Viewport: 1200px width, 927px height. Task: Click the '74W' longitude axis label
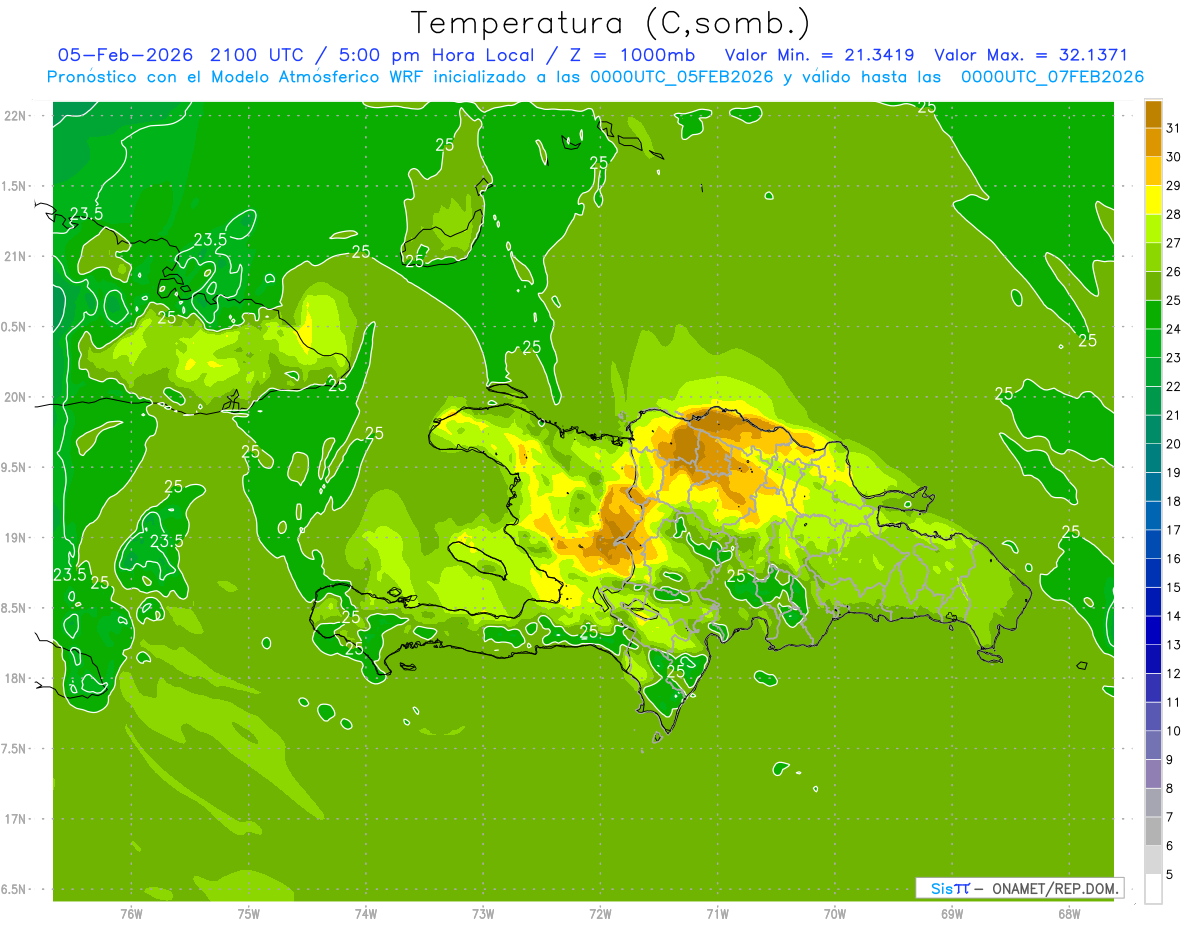(x=366, y=913)
